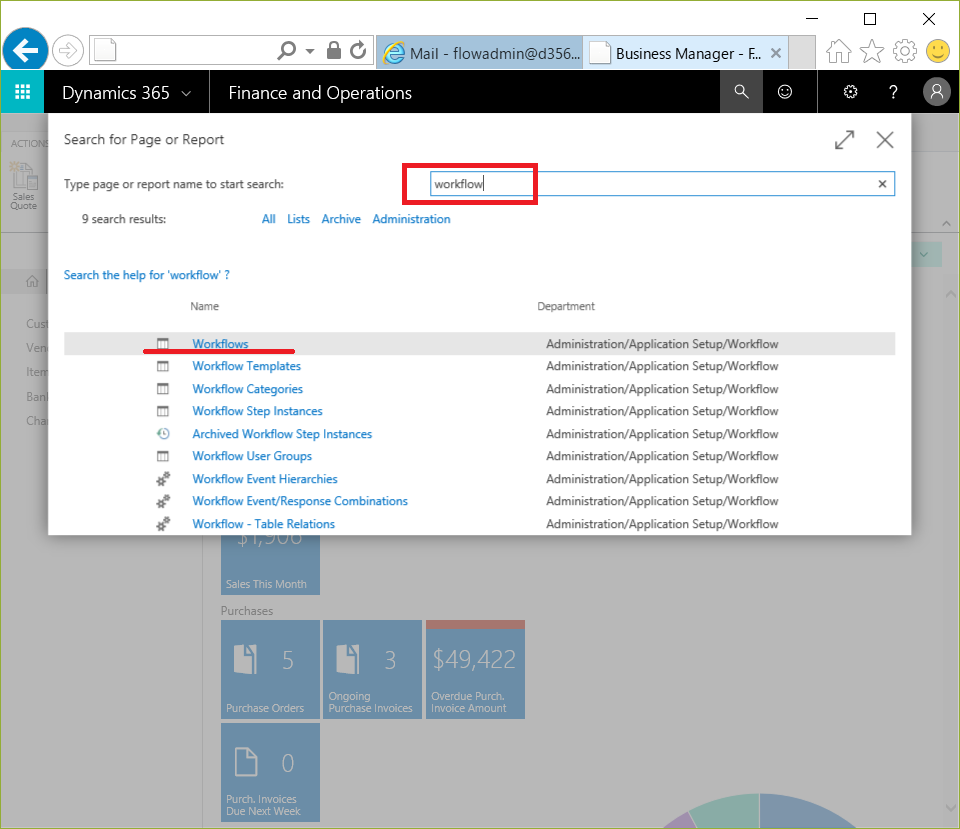The width and height of the screenshot is (960, 829).
Task: Click the Finance and Operations title
Action: pos(320,92)
